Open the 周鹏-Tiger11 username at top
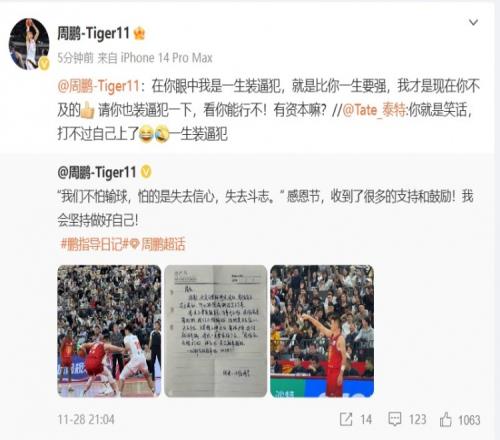Viewport: 500px width, 440px height. [x=93, y=33]
